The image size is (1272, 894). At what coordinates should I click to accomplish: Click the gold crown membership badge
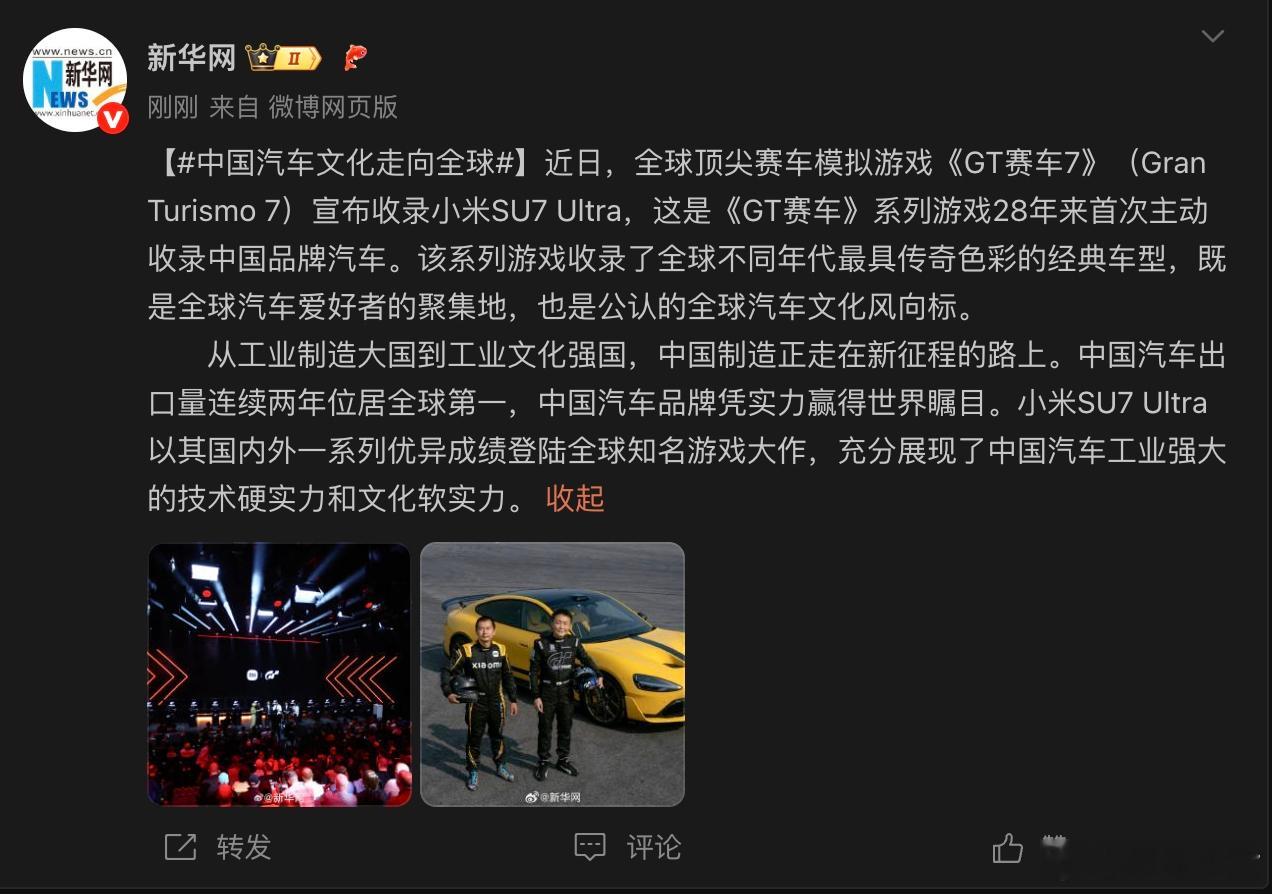[282, 58]
